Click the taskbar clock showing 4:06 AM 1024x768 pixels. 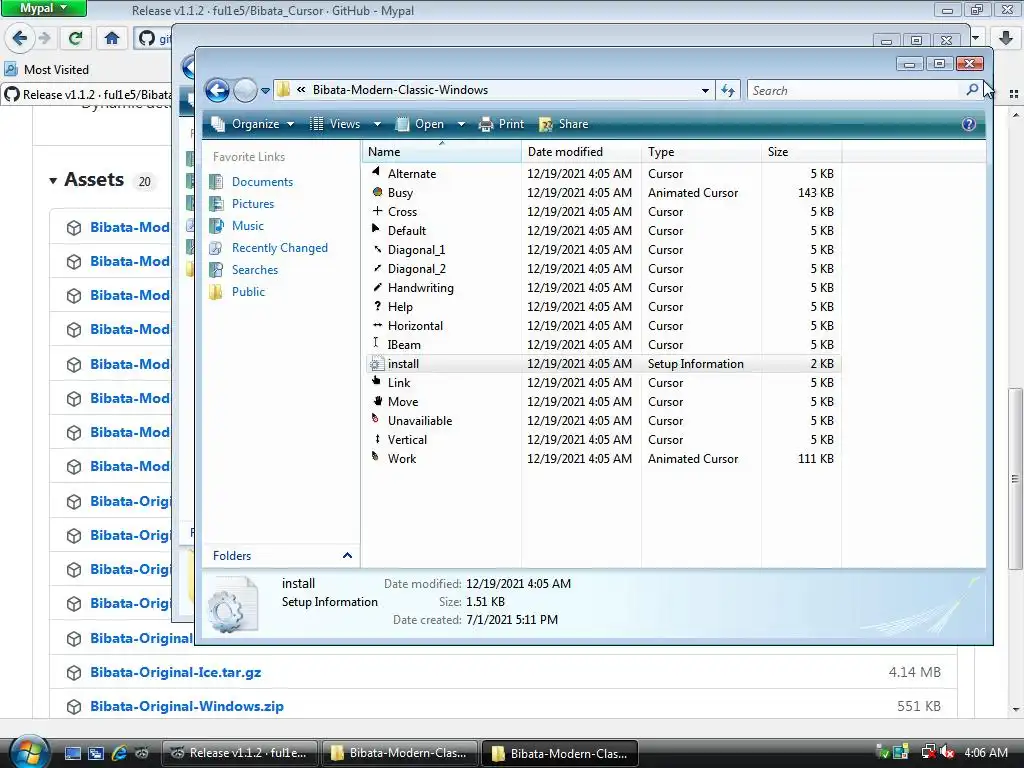985,752
